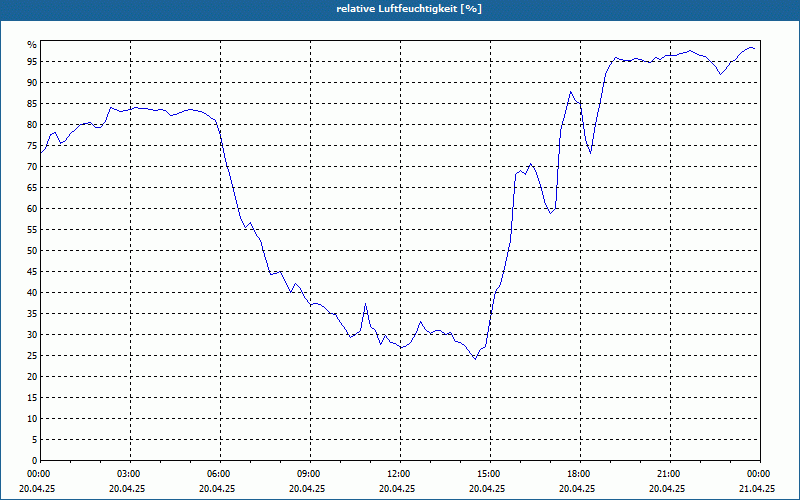This screenshot has width=800, height=500.
Task: Select the y-axis label '90'
Action: (x=32, y=83)
